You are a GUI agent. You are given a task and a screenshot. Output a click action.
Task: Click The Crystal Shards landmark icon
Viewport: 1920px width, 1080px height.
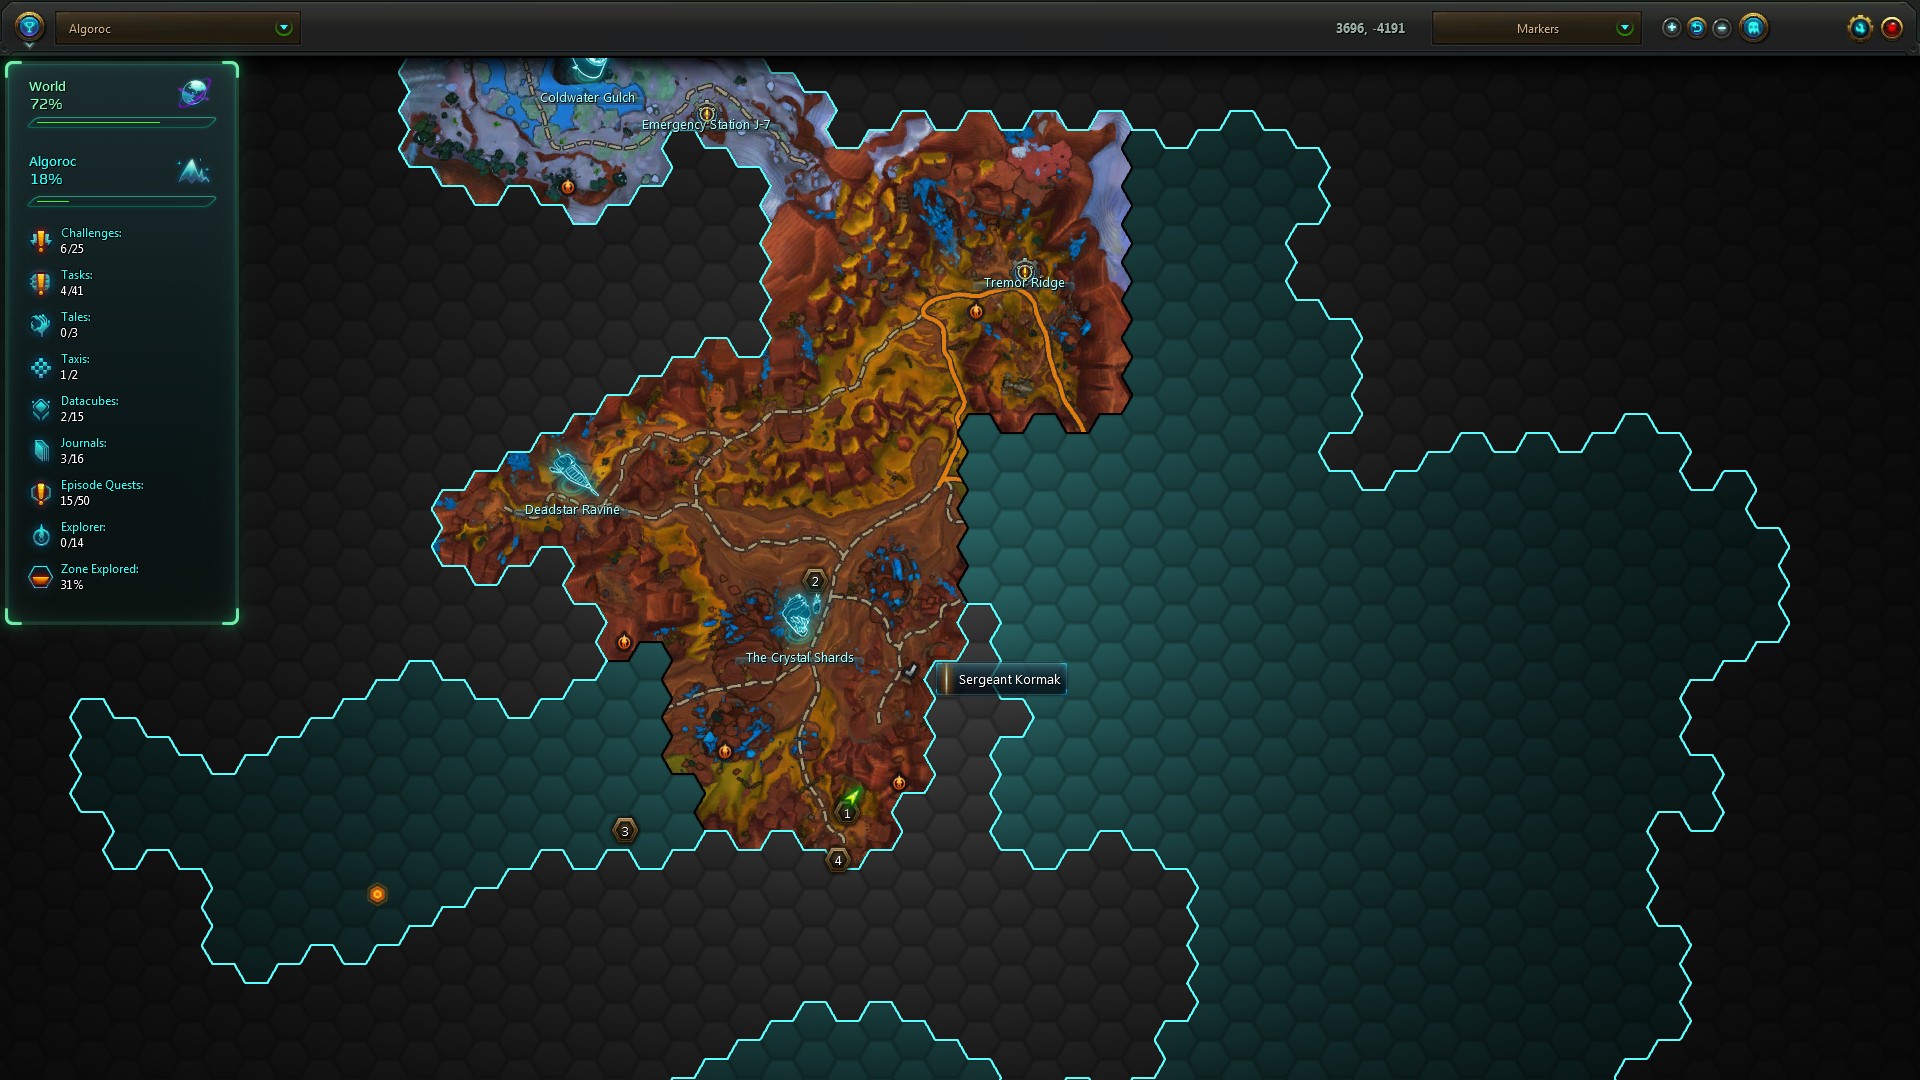pos(800,615)
